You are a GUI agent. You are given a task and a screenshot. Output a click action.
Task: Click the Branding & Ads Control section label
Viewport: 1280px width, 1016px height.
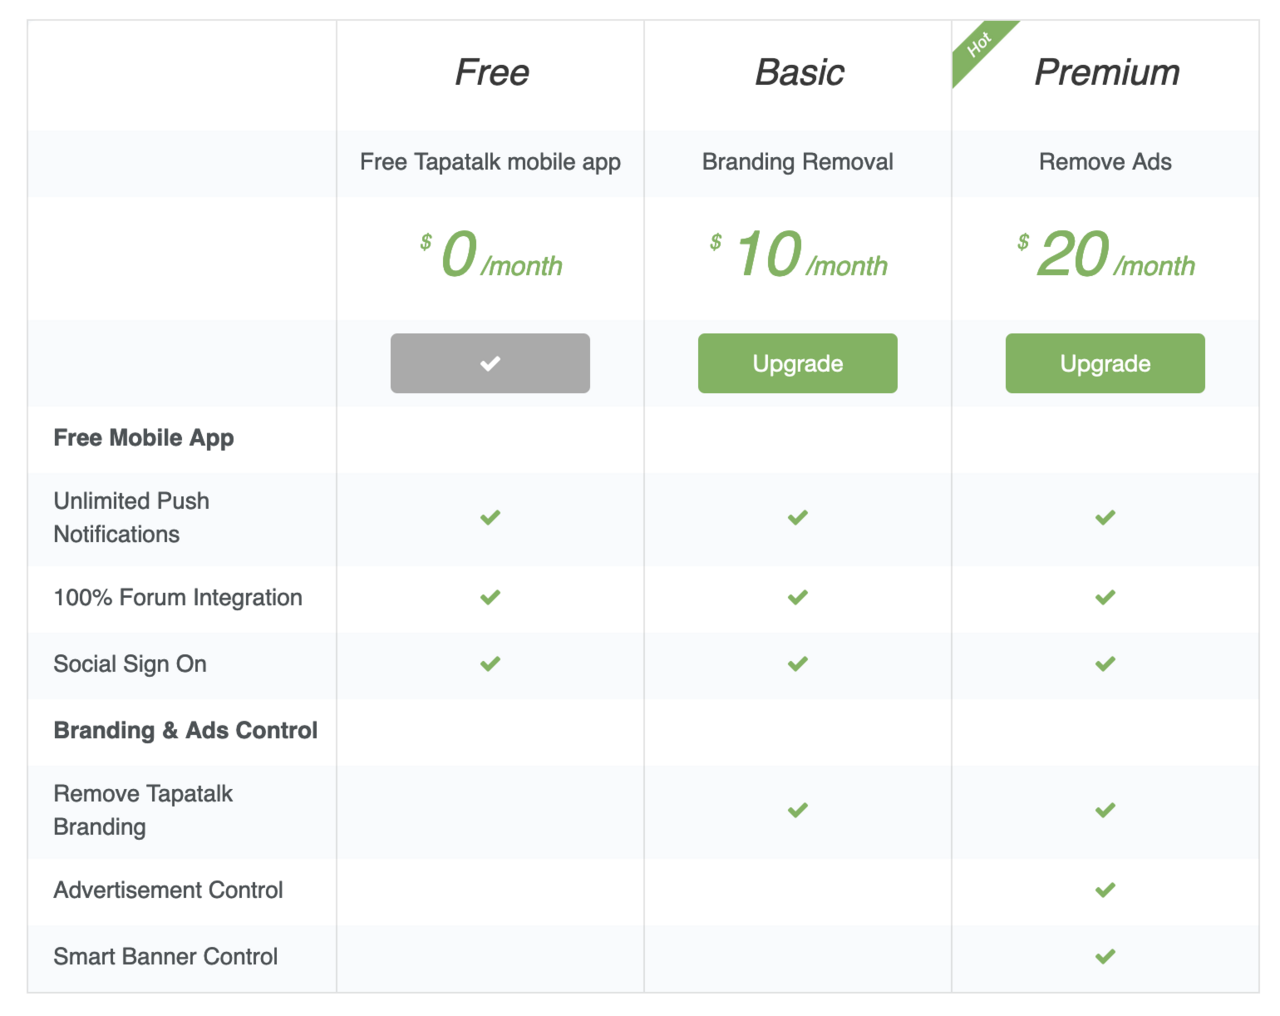coord(185,730)
